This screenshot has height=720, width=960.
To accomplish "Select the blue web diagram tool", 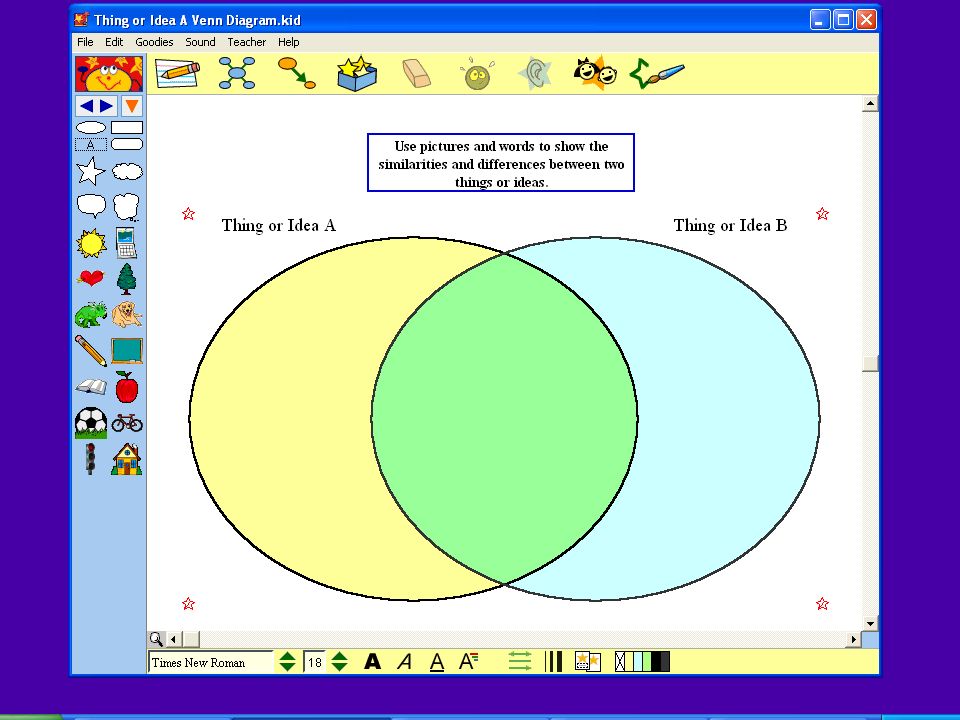I will click(x=237, y=73).
